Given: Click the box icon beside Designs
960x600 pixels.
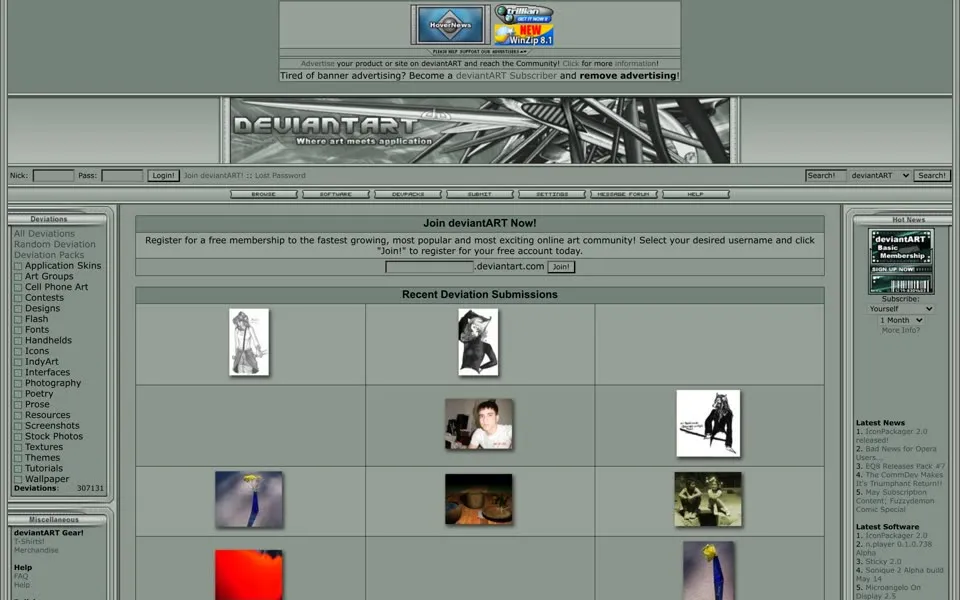Looking at the screenshot, I should tap(18, 309).
